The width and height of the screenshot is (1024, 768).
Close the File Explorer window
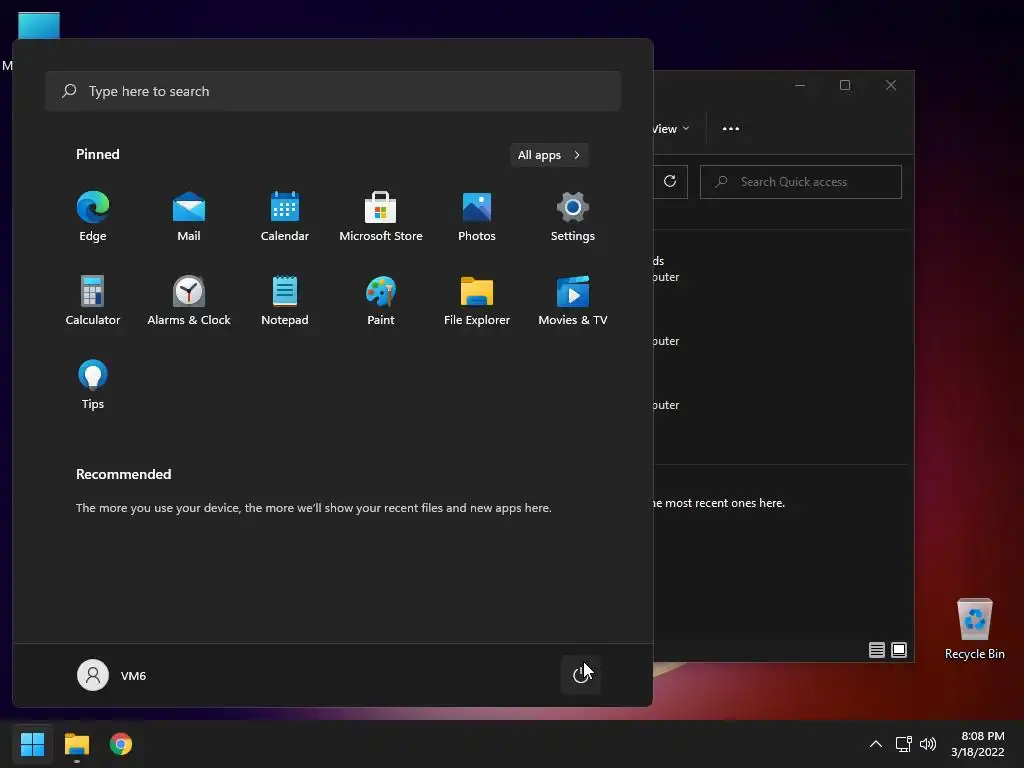click(891, 85)
